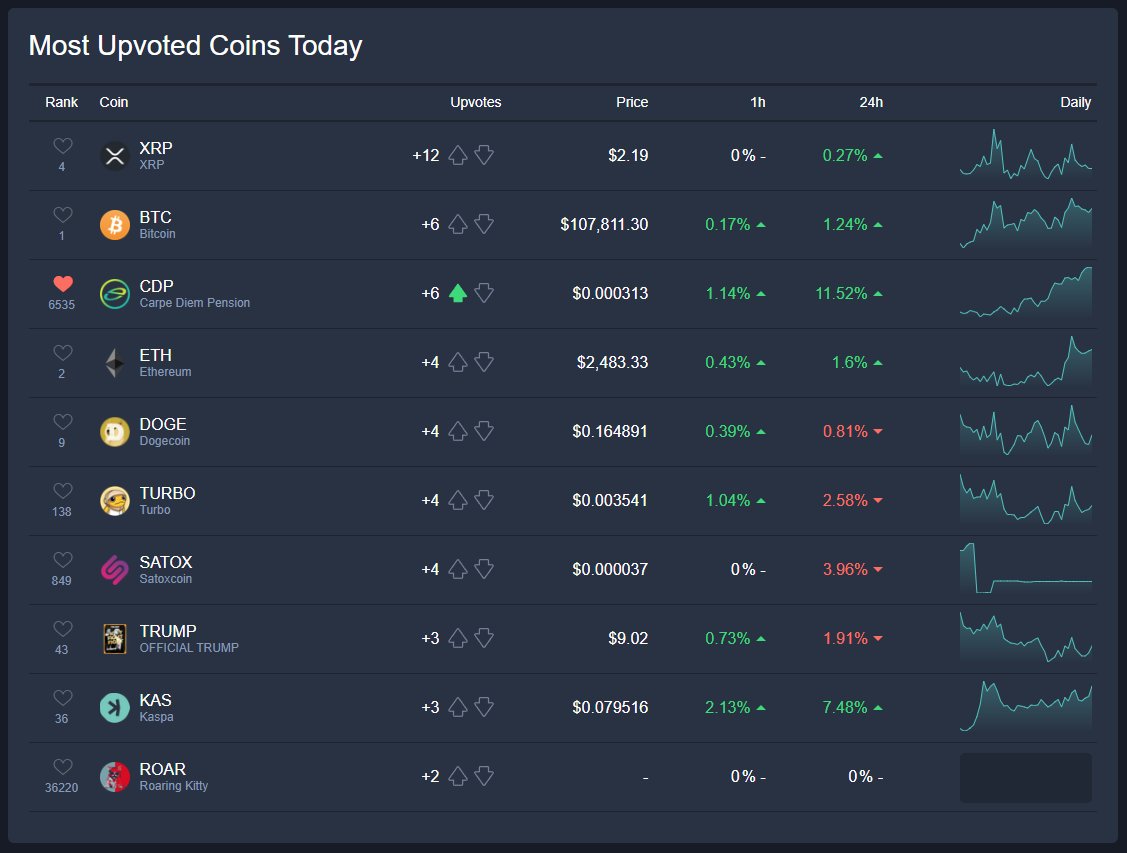
Task: Click the Roaring Kitty logo
Action: (115, 777)
